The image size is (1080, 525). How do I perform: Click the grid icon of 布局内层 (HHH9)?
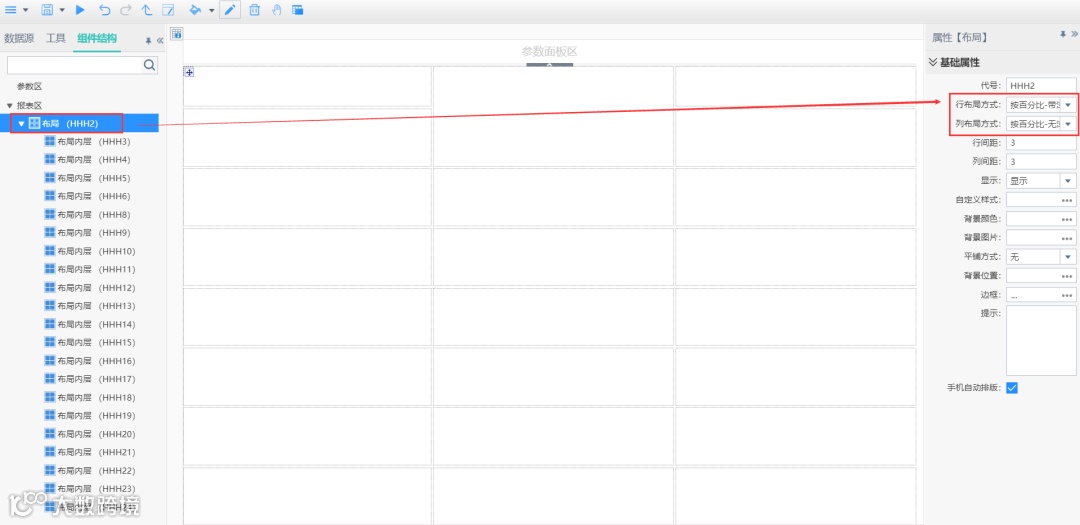50,232
